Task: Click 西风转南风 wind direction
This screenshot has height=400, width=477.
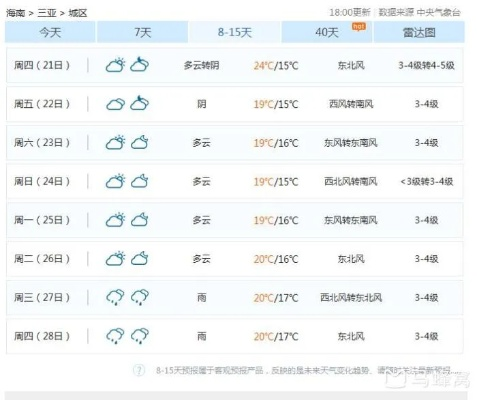Action: point(351,104)
